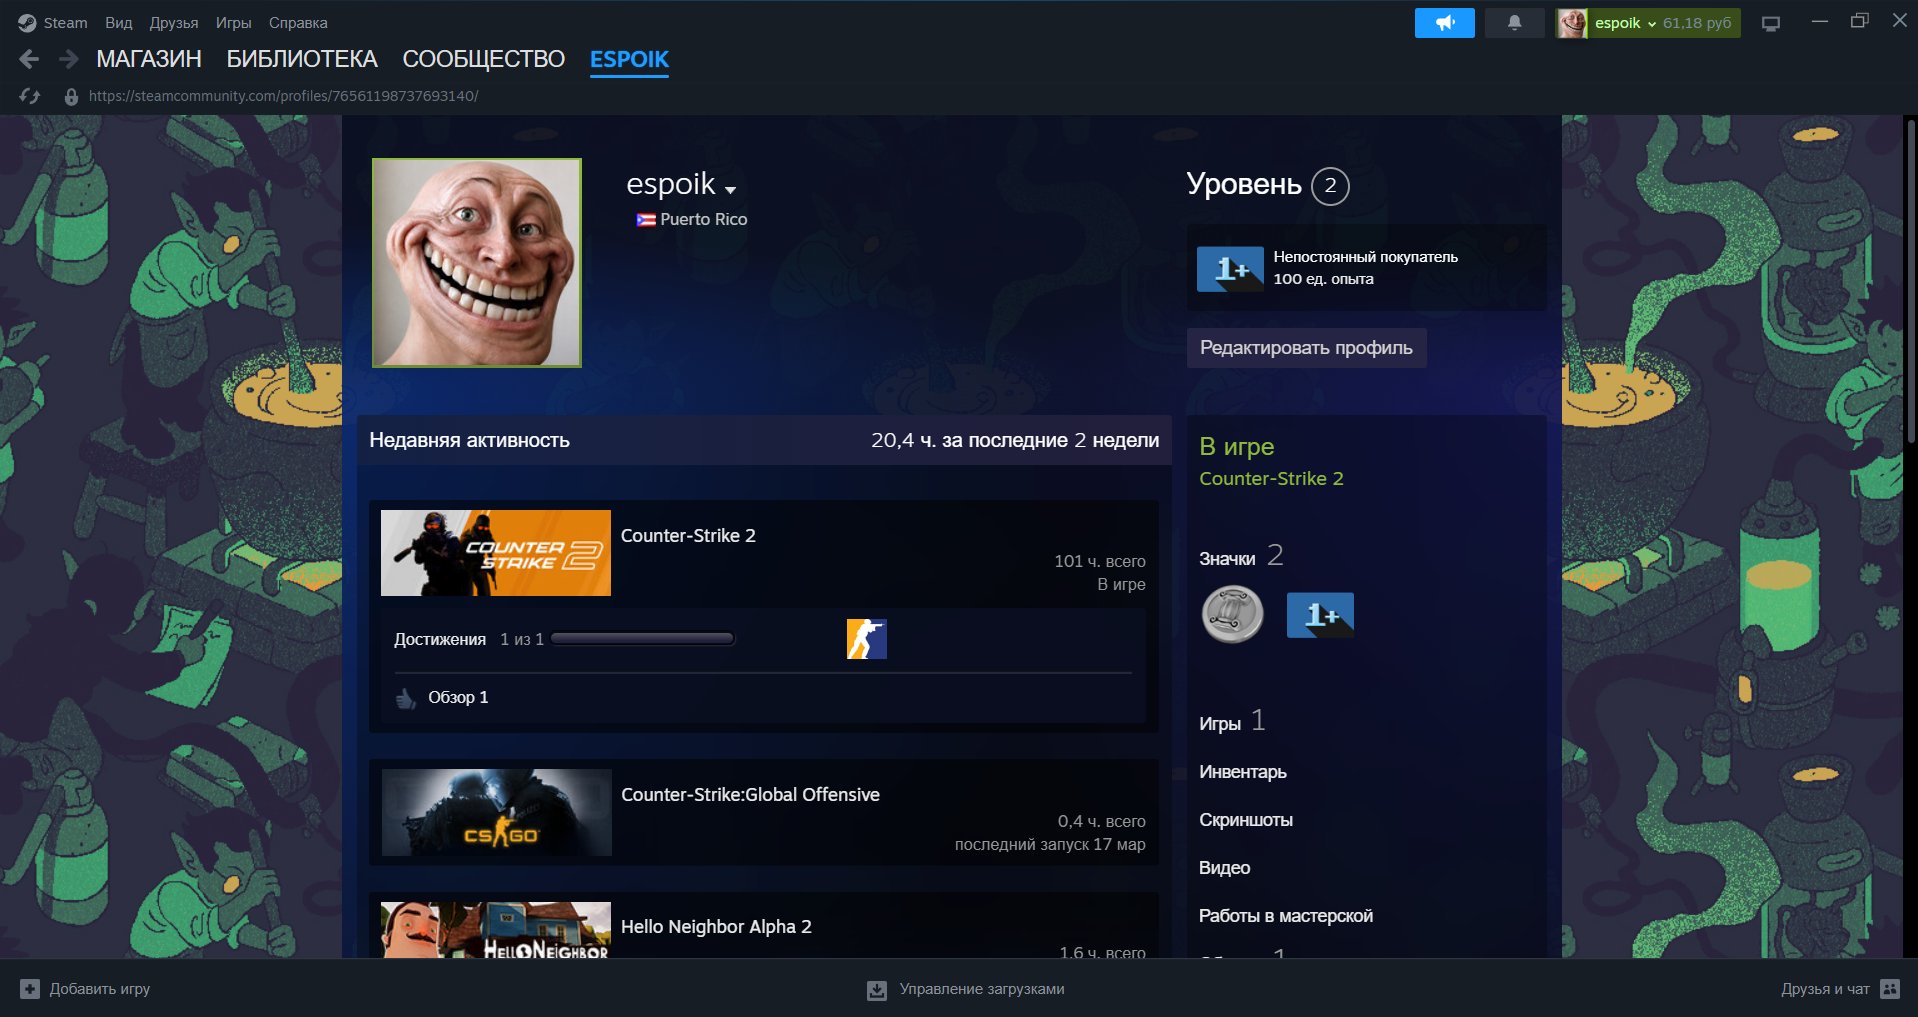
Task: Open the Игры games link
Action: click(1220, 724)
